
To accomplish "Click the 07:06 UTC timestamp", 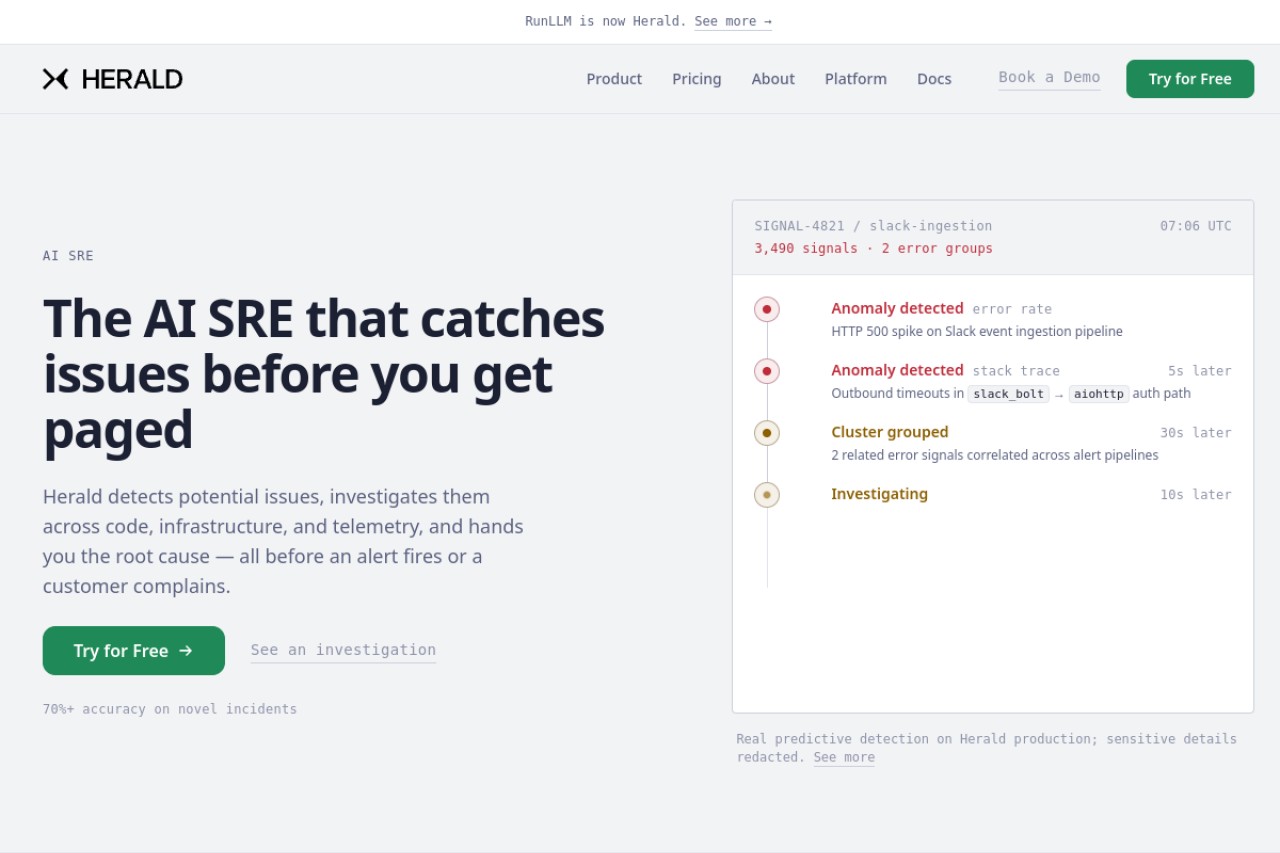I will point(1196,226).
